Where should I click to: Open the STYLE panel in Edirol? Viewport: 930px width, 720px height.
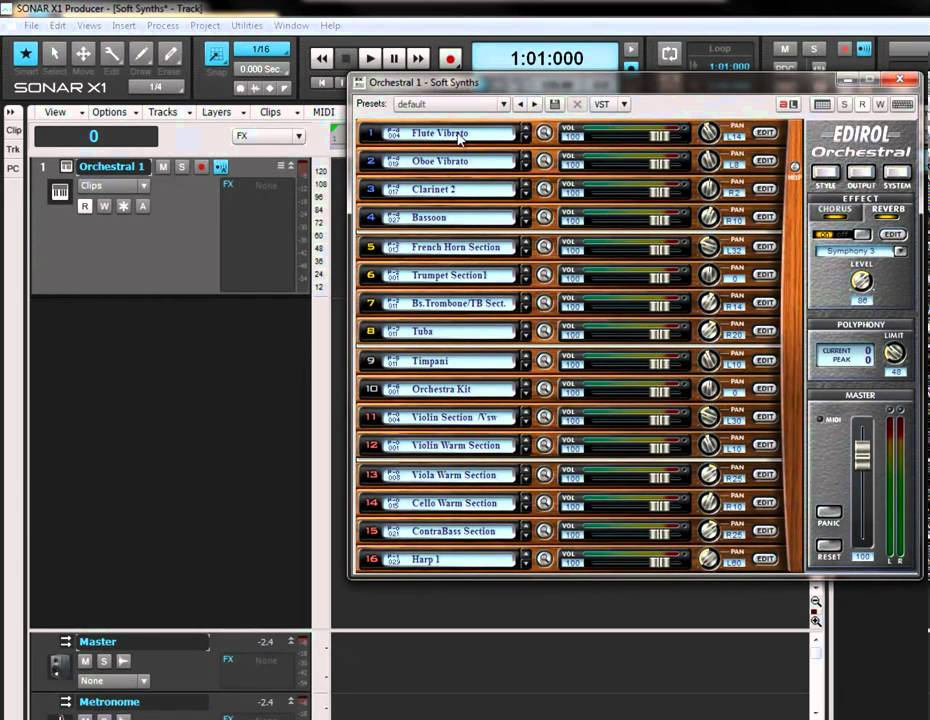point(825,173)
